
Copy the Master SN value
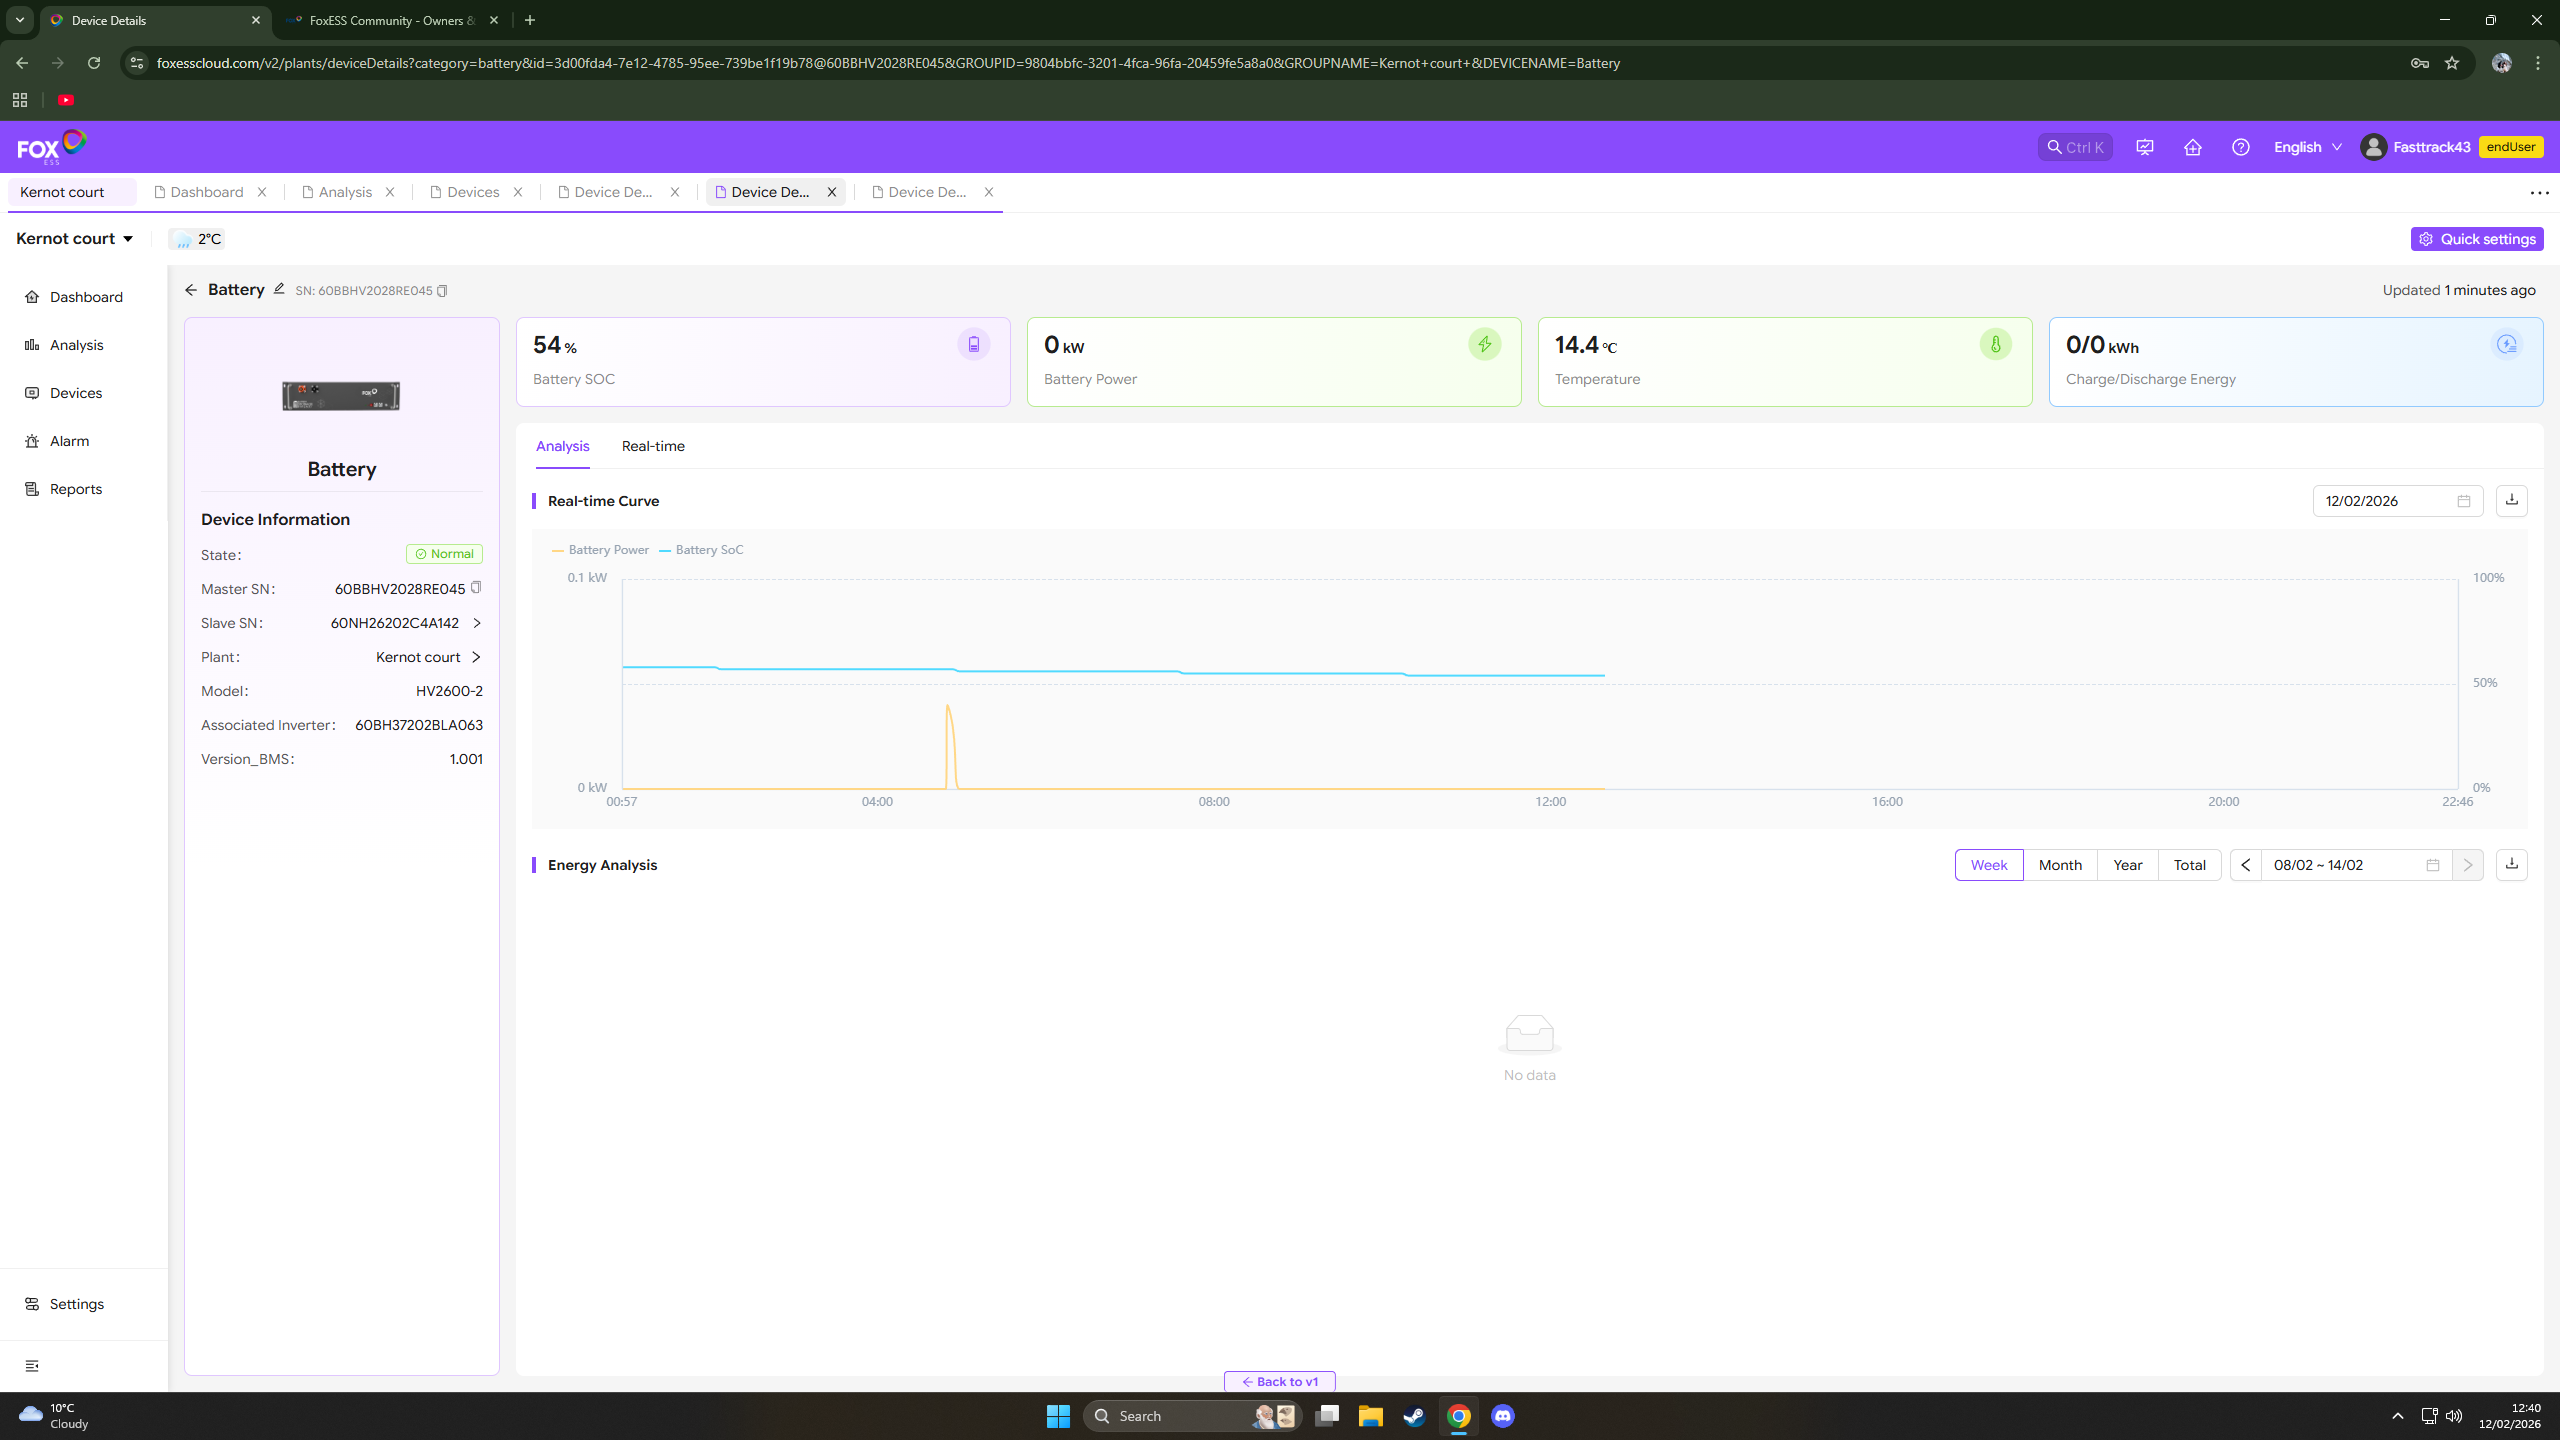(476, 588)
